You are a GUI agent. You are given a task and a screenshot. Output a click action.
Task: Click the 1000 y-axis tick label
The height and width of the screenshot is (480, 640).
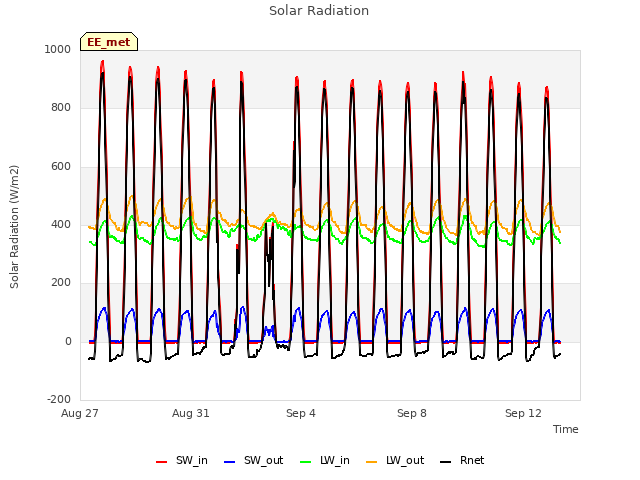point(58,49)
